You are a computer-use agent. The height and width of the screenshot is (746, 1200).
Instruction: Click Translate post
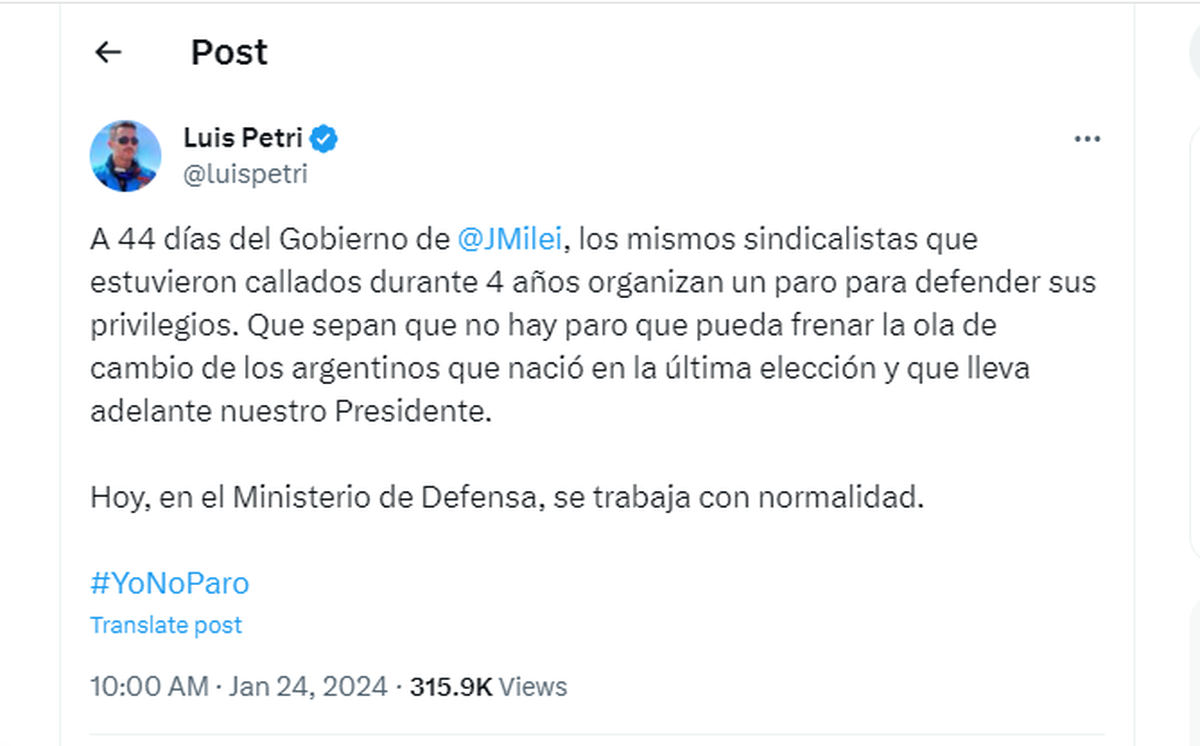click(x=166, y=625)
